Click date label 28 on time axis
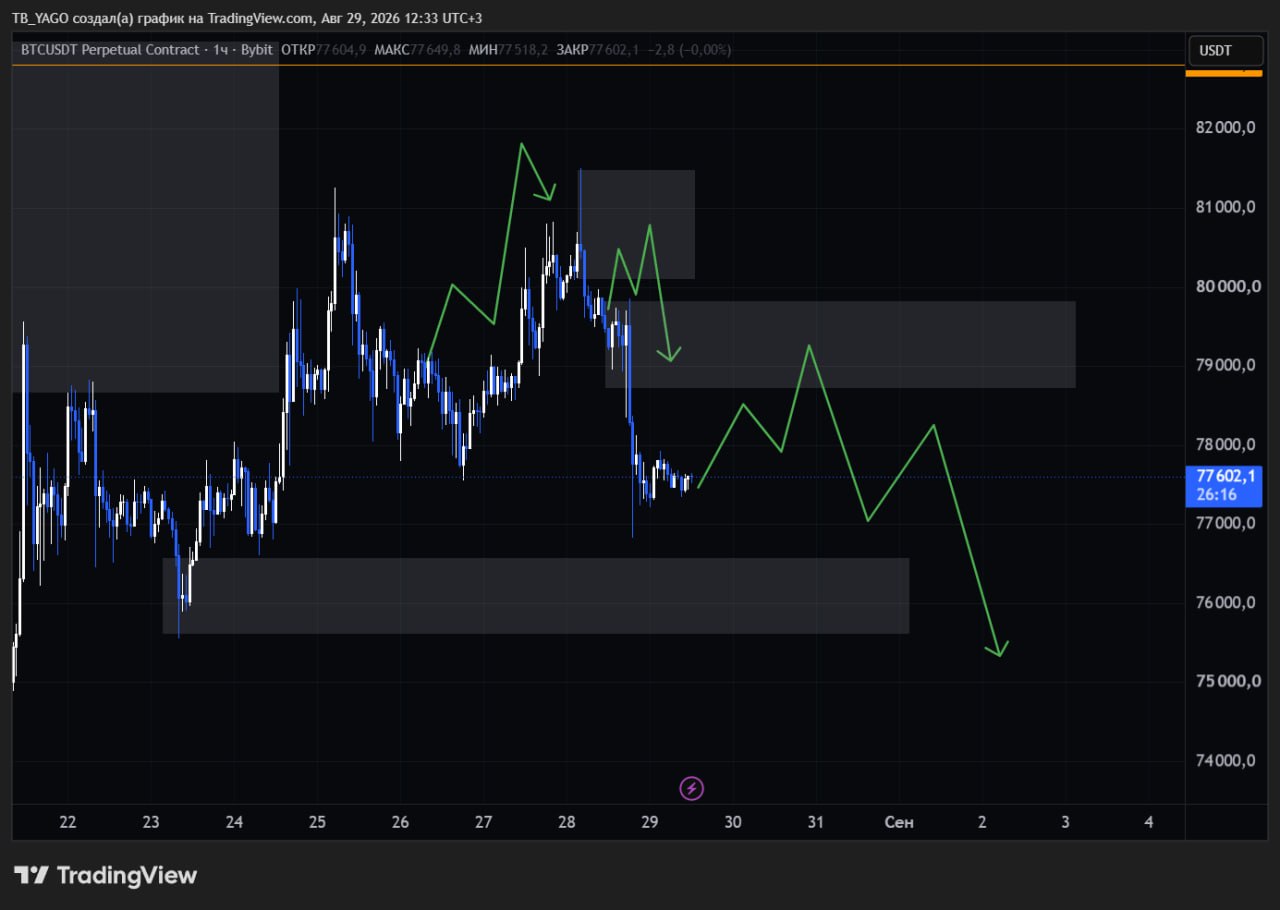This screenshot has height=910, width=1280. coord(567,822)
